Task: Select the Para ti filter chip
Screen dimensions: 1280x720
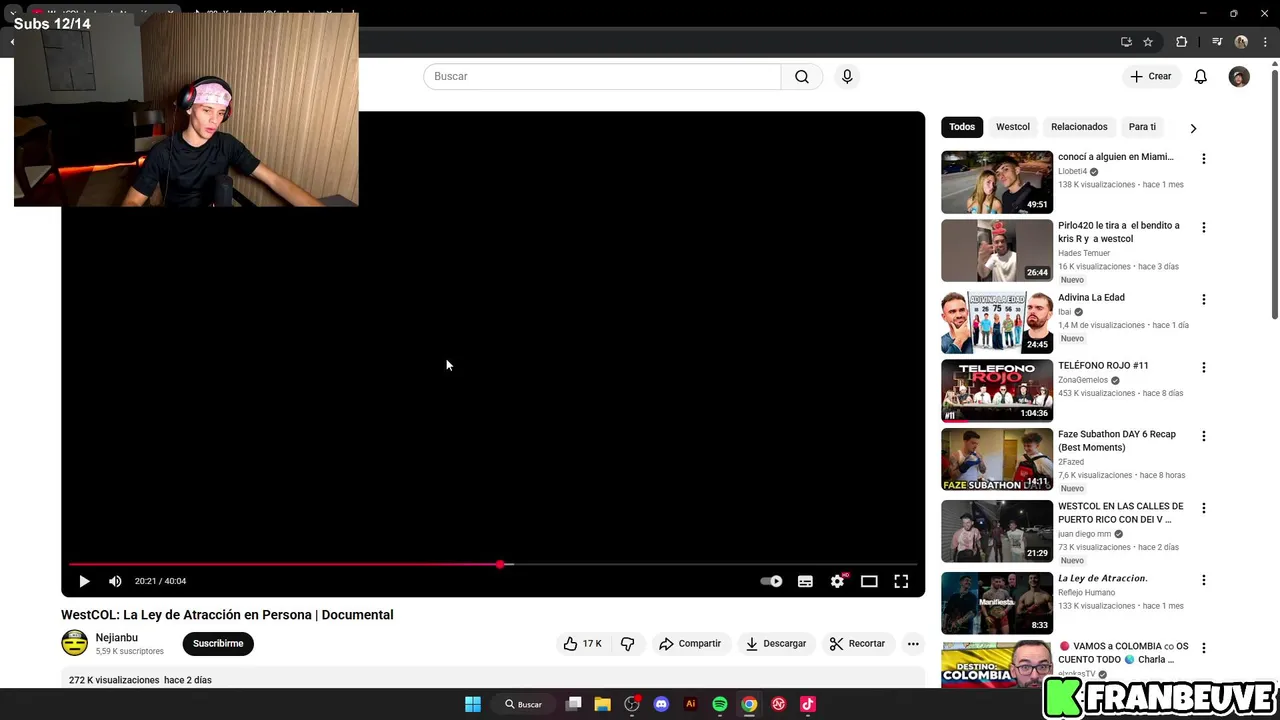Action: (1142, 127)
